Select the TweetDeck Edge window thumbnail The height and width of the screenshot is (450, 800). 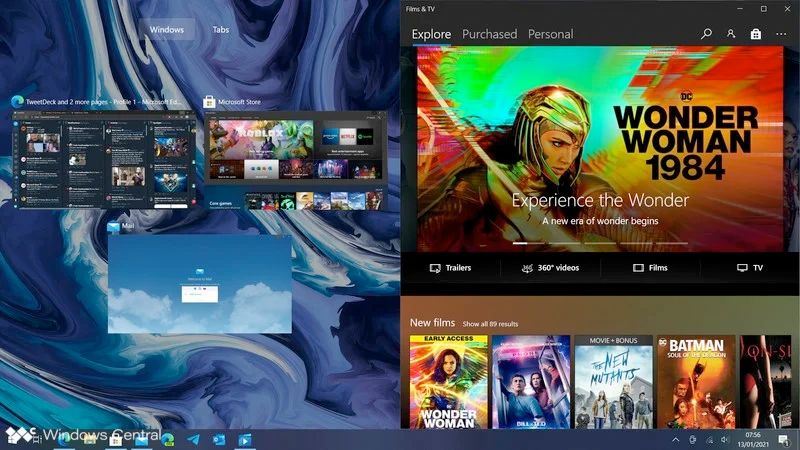coord(104,160)
